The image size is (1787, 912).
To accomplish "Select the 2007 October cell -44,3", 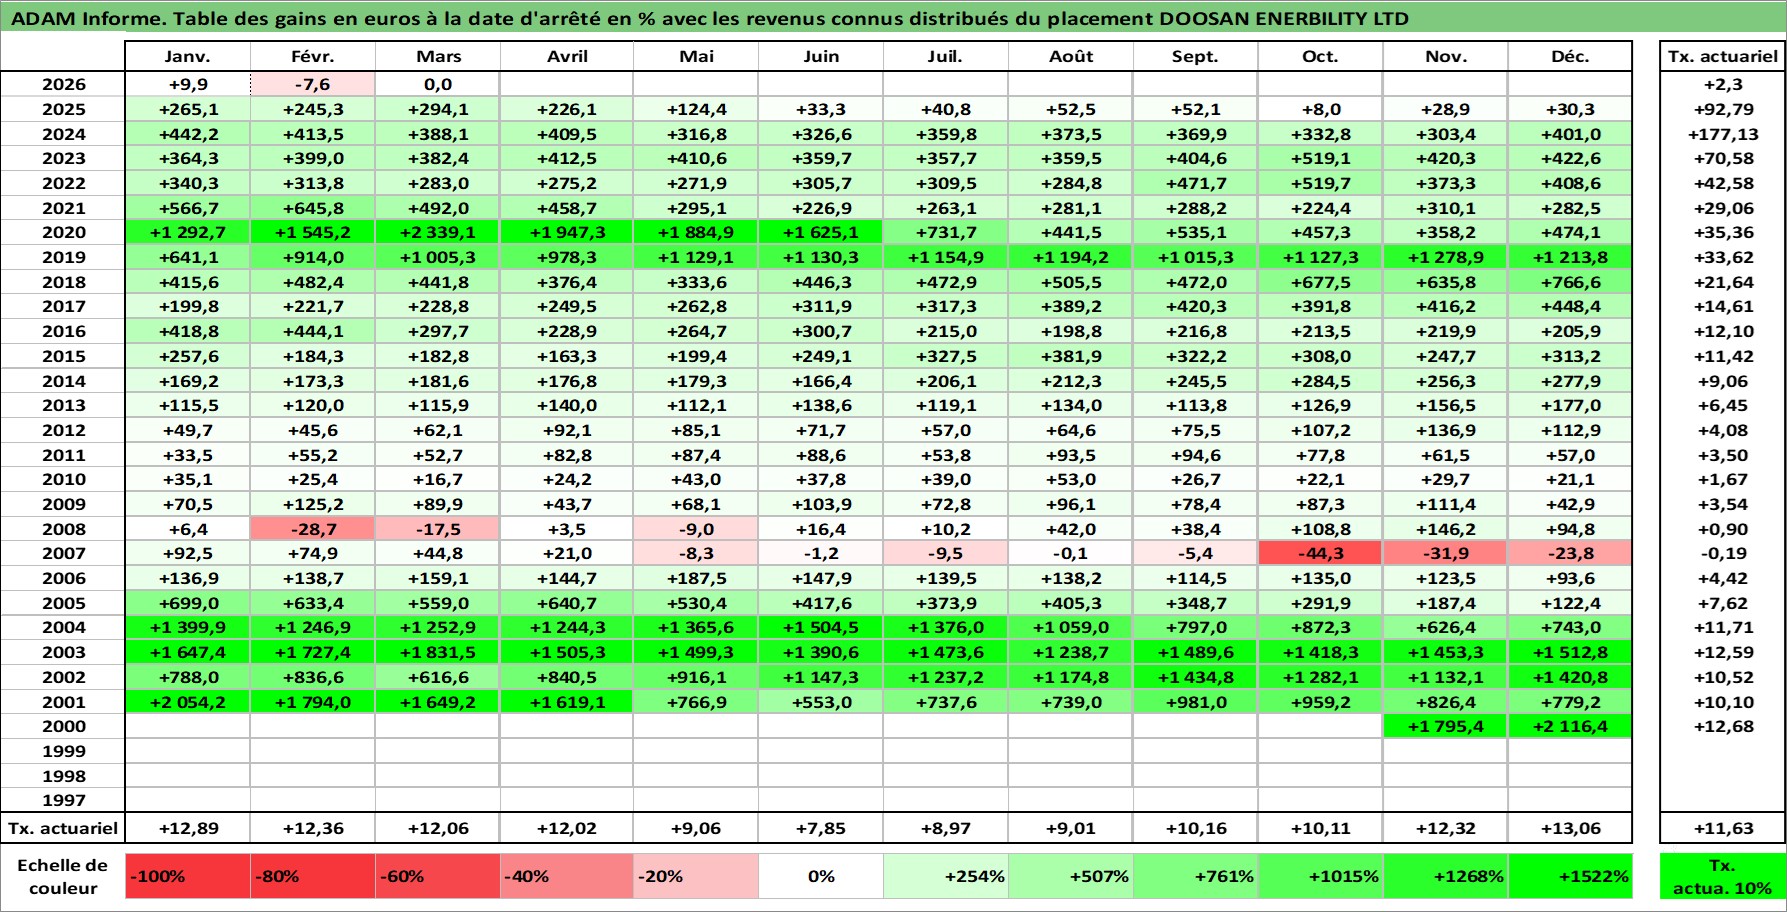I will 1321,553.
